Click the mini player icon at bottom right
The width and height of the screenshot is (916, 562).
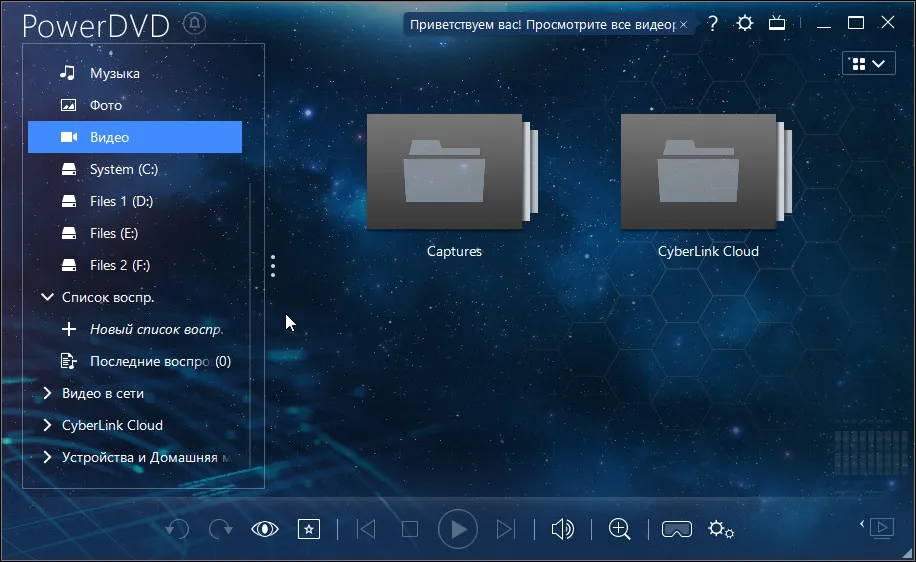pyautogui.click(x=882, y=528)
